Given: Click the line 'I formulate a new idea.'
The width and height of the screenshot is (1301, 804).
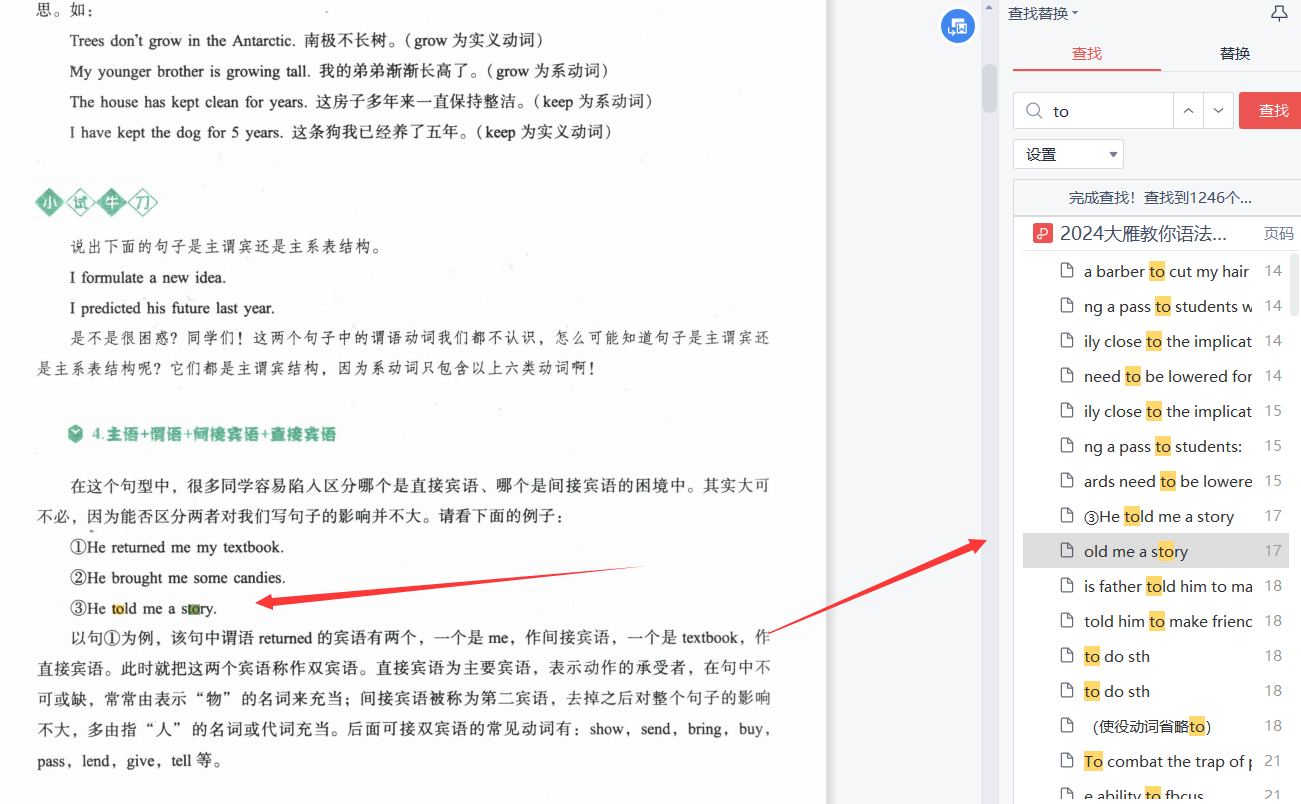Looking at the screenshot, I should coord(148,277).
